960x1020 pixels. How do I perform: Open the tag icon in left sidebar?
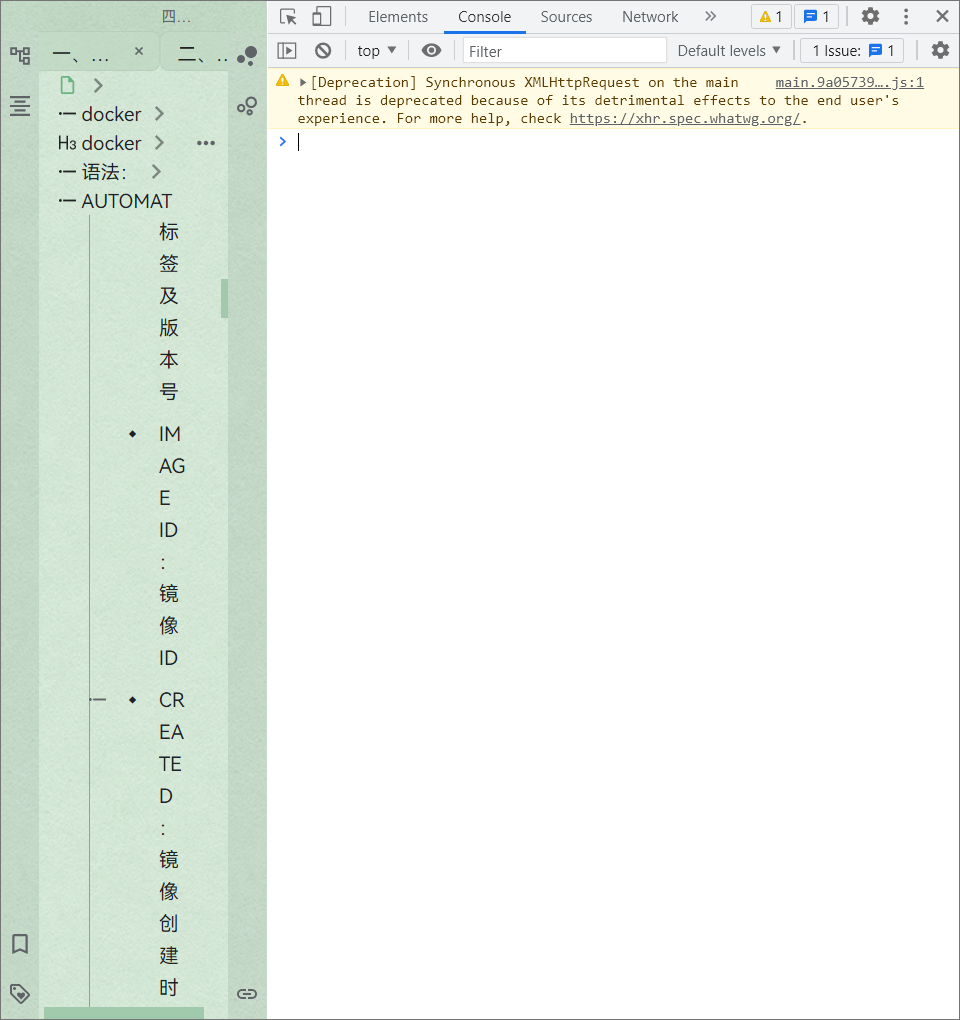click(20, 993)
